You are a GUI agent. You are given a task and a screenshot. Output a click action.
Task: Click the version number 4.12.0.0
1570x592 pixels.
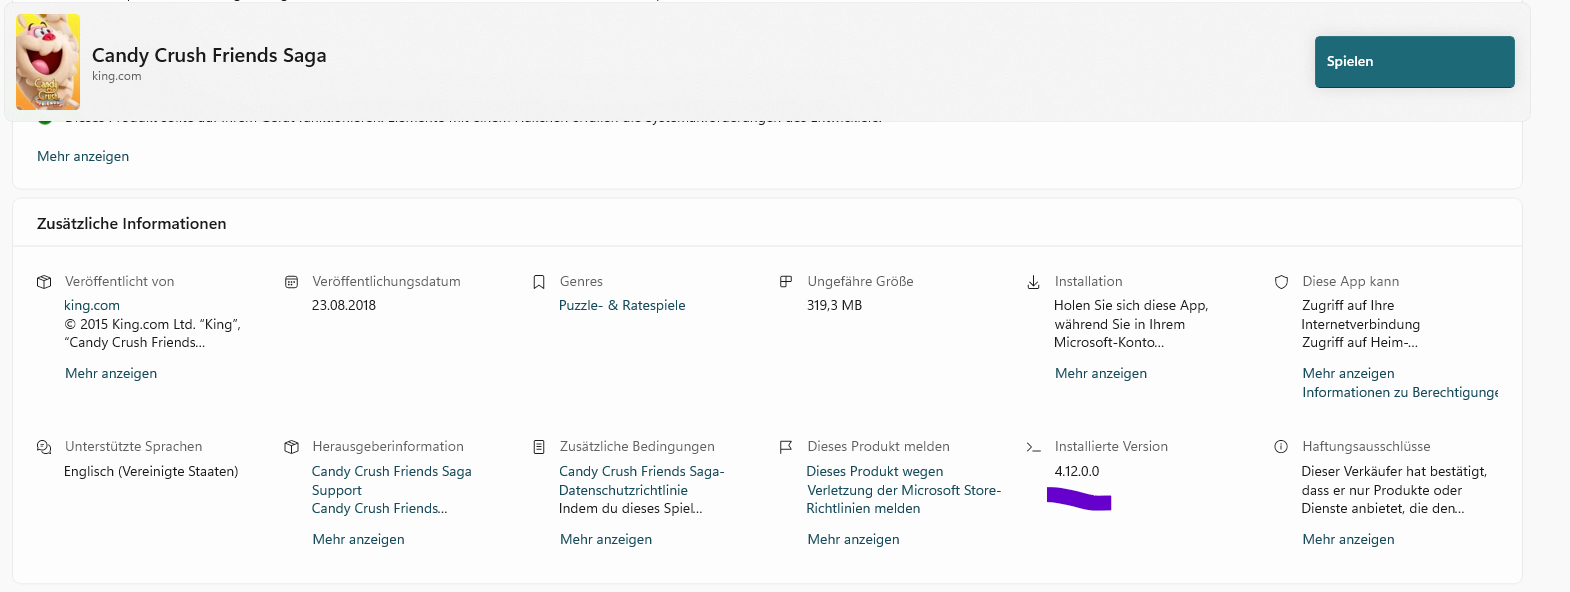click(x=1077, y=471)
